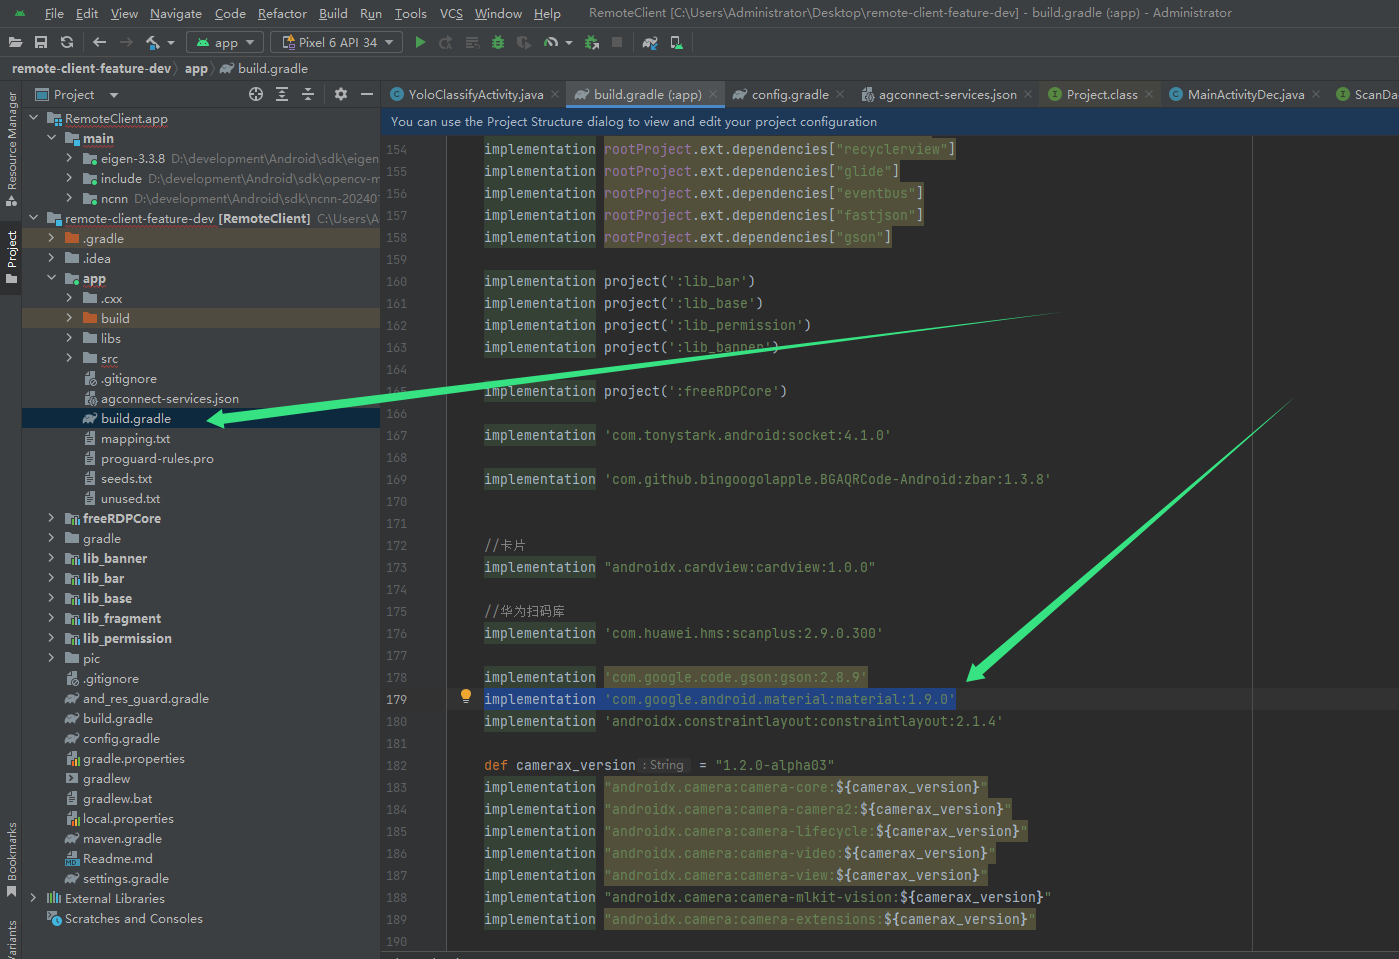Start a debugging session
This screenshot has height=959, width=1399.
497,42
